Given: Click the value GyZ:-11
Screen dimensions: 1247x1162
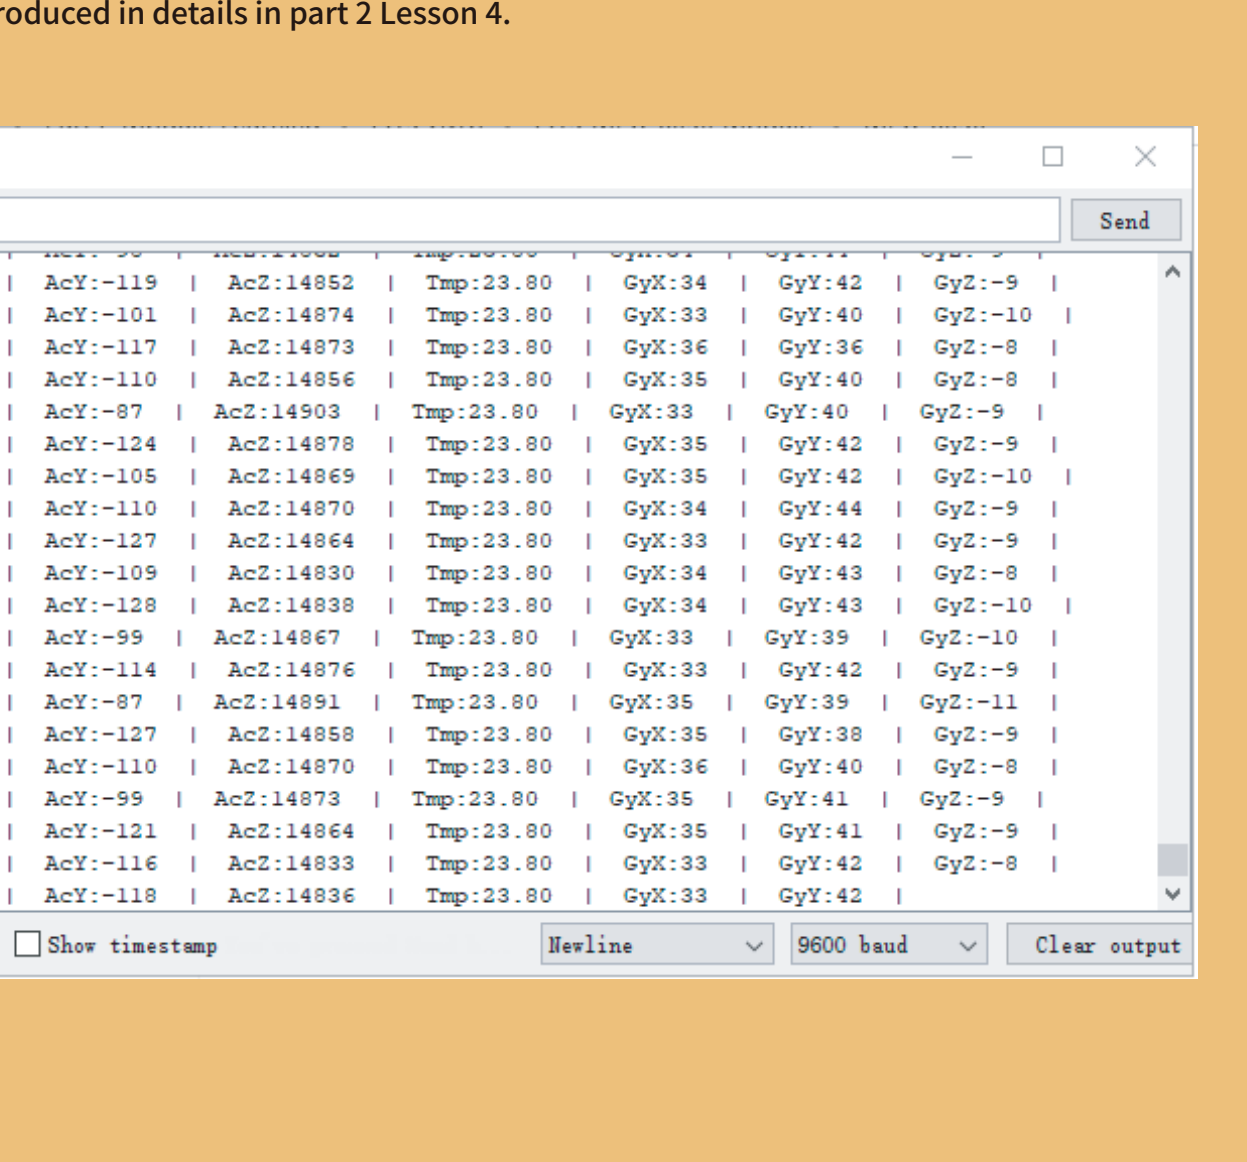Looking at the screenshot, I should tap(969, 702).
